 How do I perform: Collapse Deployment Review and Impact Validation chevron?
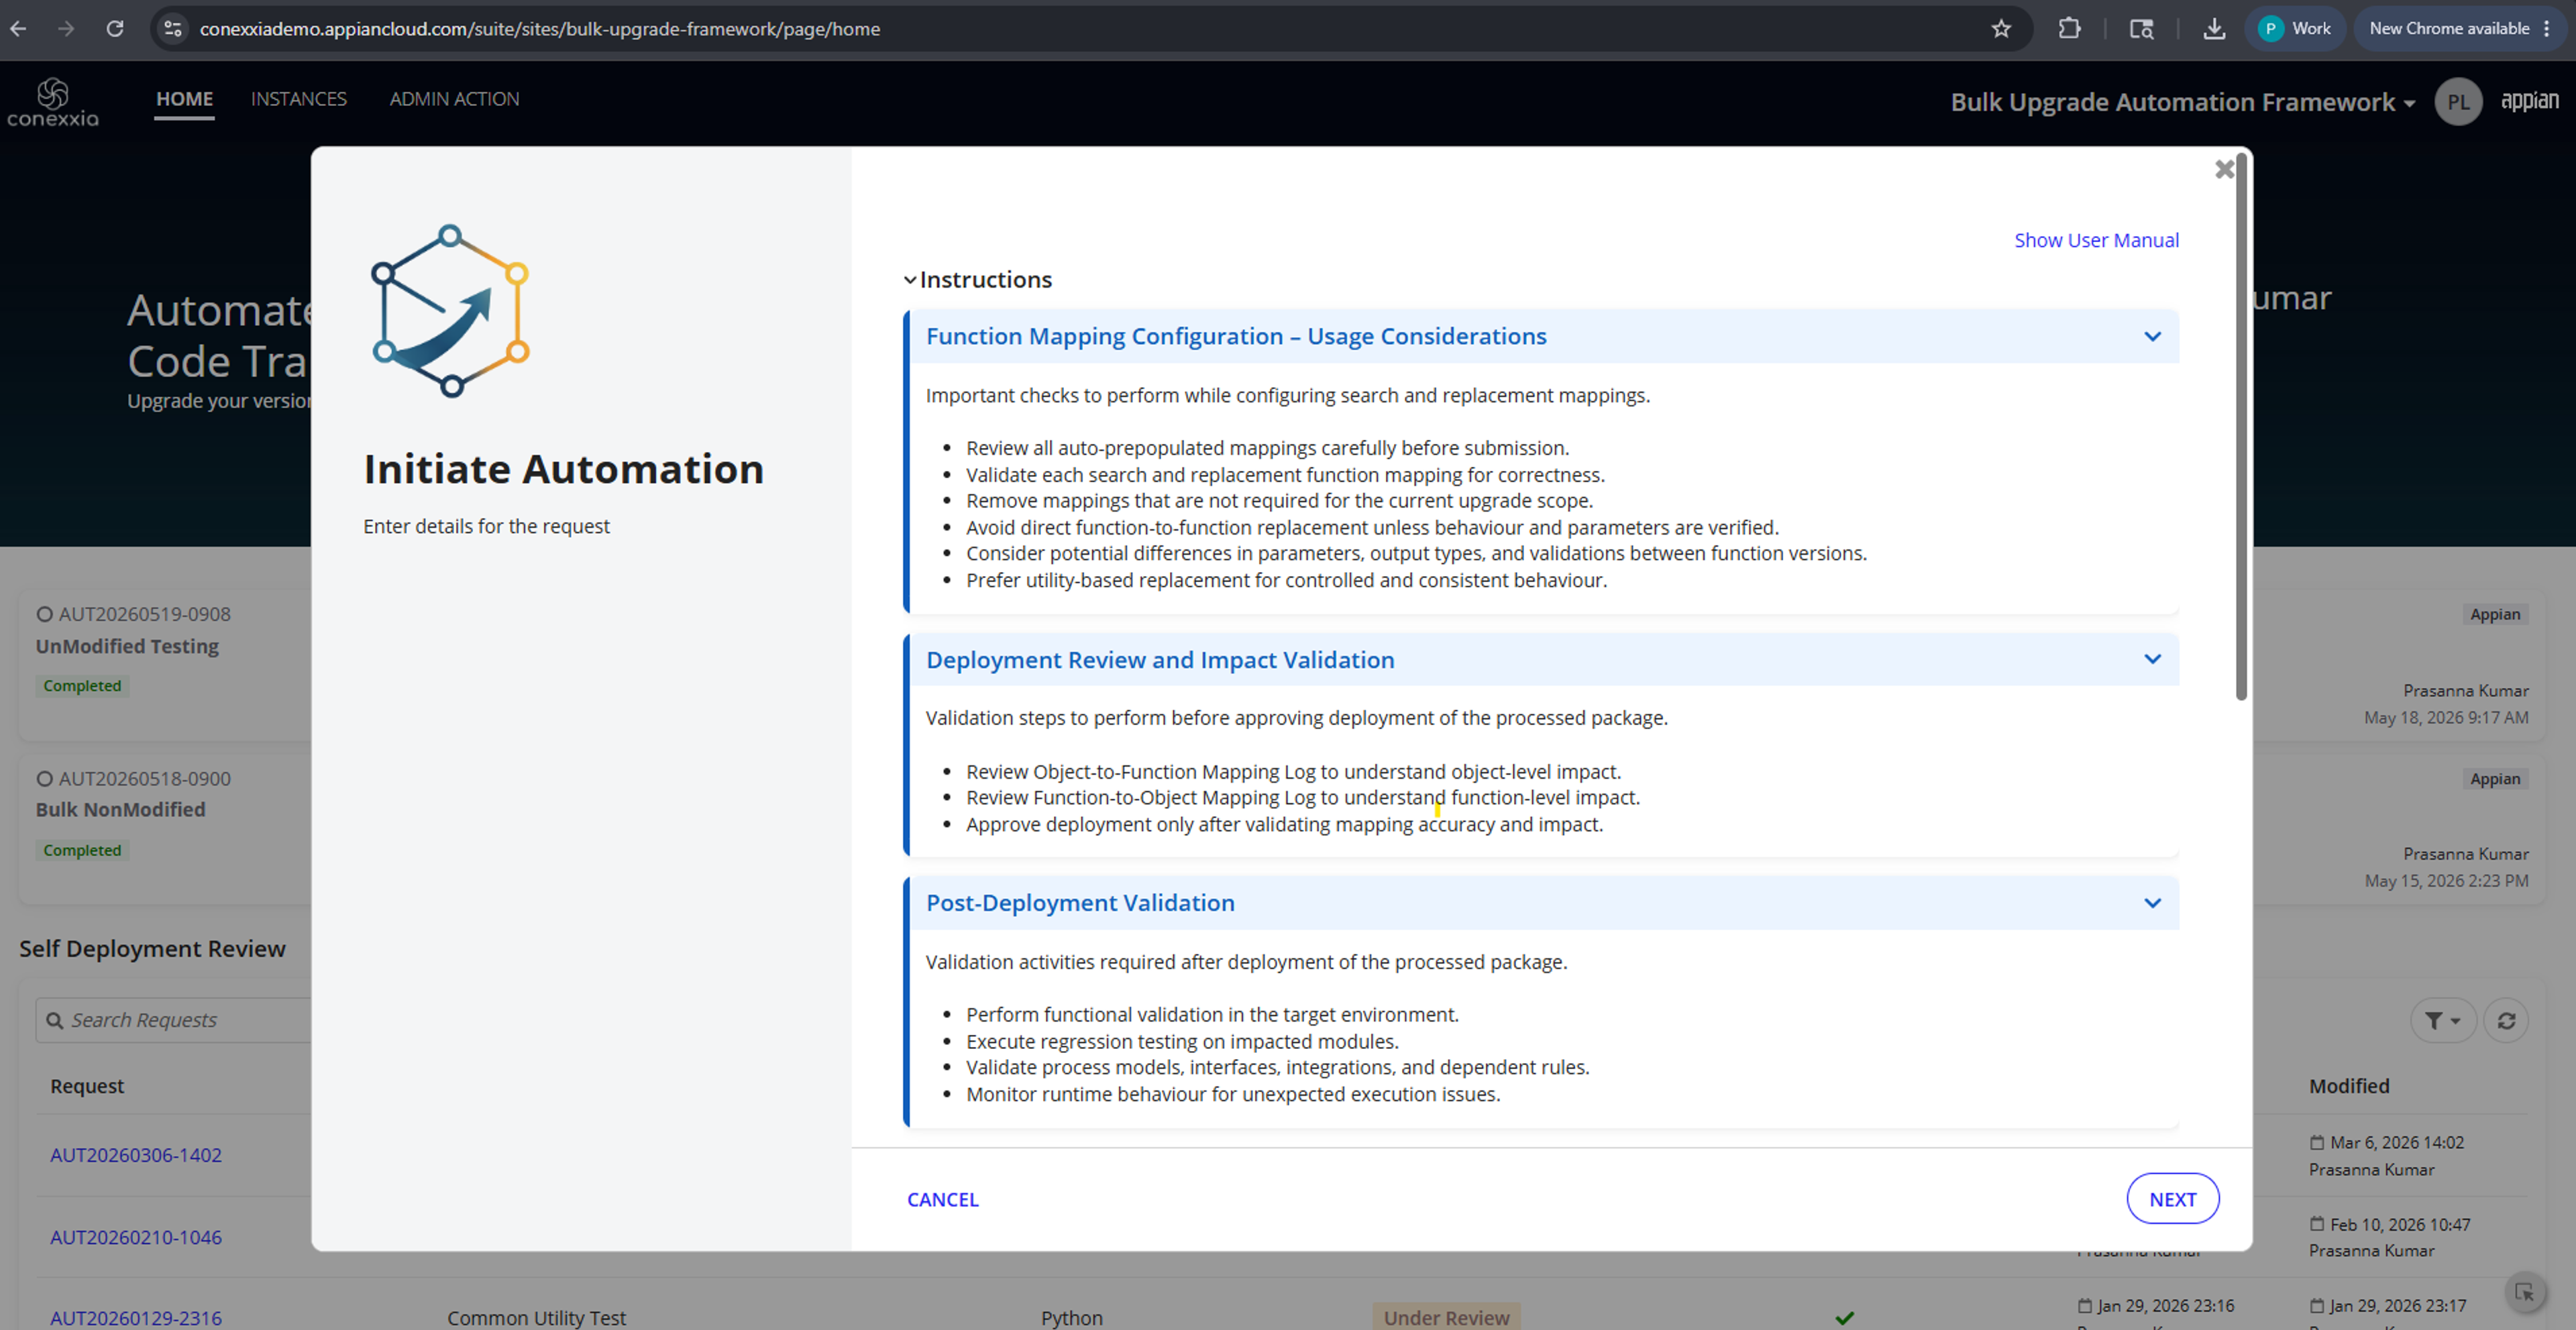(x=2152, y=659)
